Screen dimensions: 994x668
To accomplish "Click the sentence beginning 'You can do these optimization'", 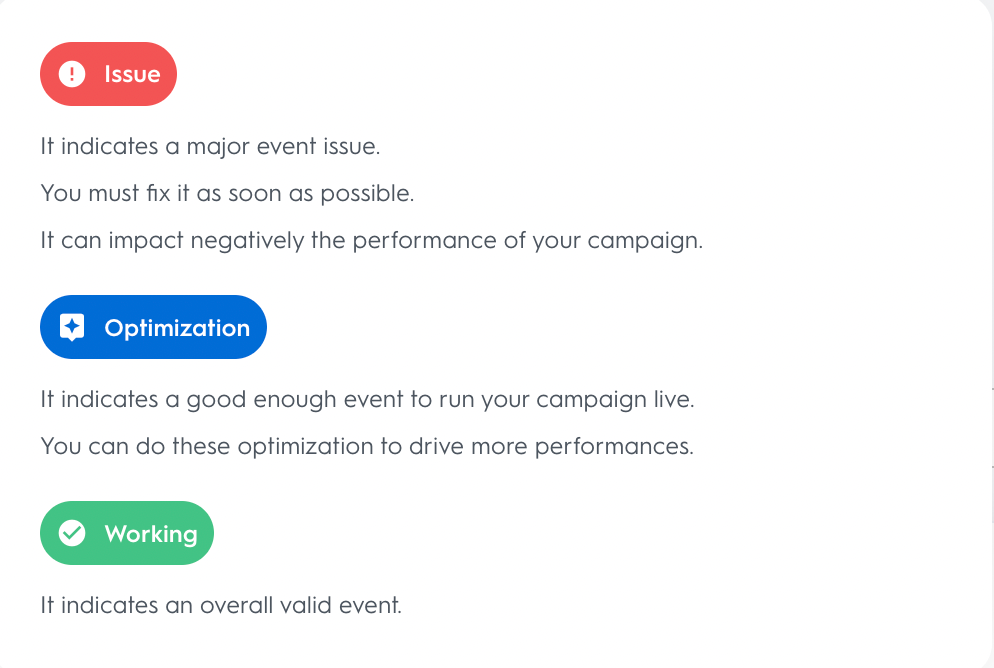I will coord(367,446).
